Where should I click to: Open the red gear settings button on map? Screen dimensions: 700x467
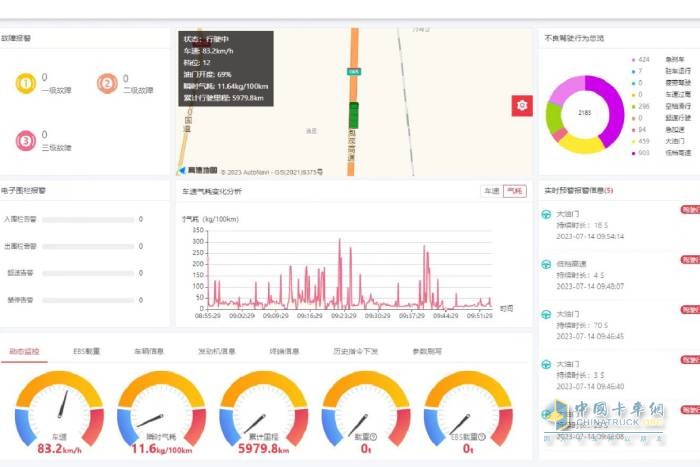[522, 105]
